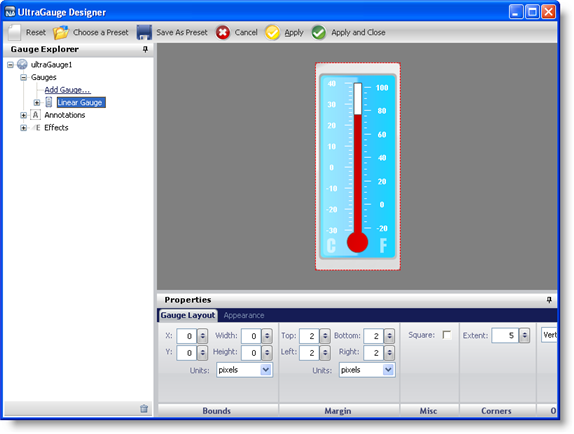Image resolution: width=574 pixels, height=434 pixels.
Task: Click the thermometer gauge preview
Action: tap(358, 167)
